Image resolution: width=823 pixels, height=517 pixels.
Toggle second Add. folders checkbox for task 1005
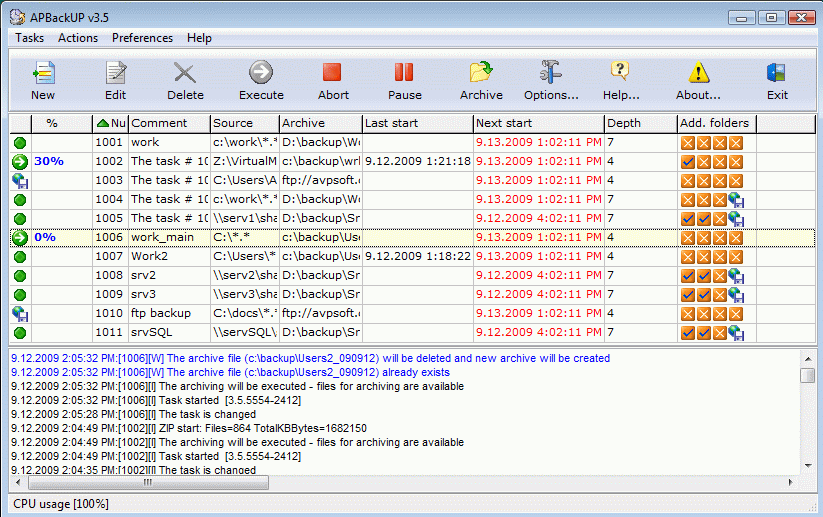tap(704, 219)
